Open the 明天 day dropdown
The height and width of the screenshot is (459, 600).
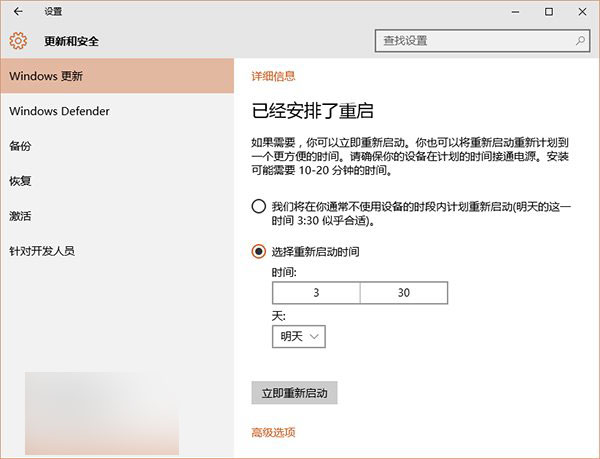click(299, 337)
